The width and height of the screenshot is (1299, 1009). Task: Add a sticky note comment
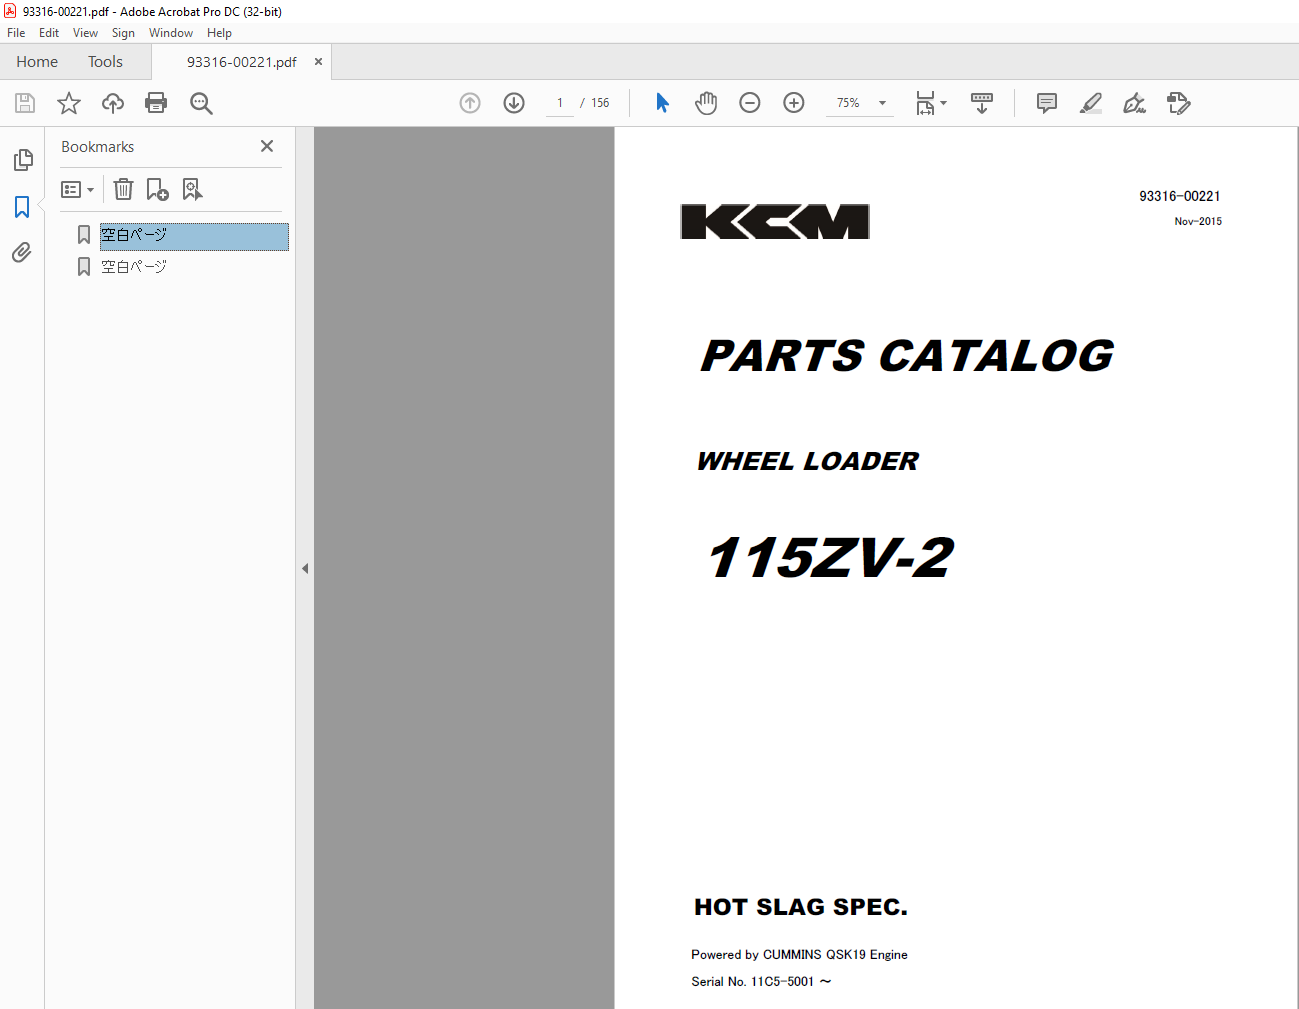[x=1047, y=103]
